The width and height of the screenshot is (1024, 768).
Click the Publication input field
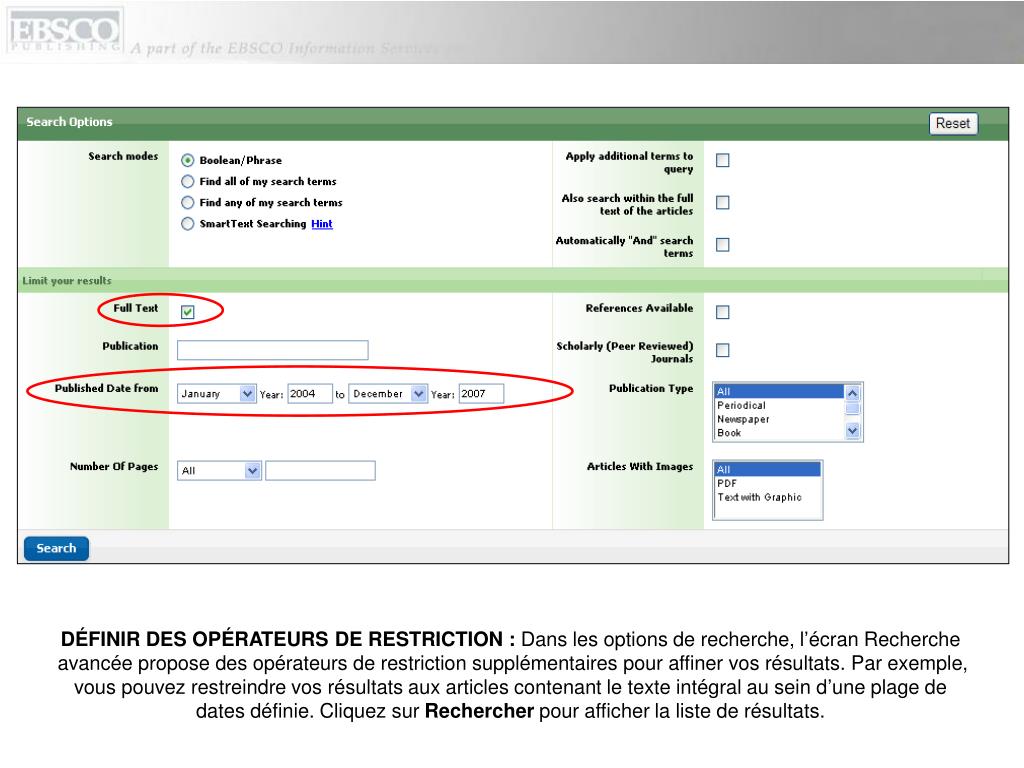tap(272, 350)
